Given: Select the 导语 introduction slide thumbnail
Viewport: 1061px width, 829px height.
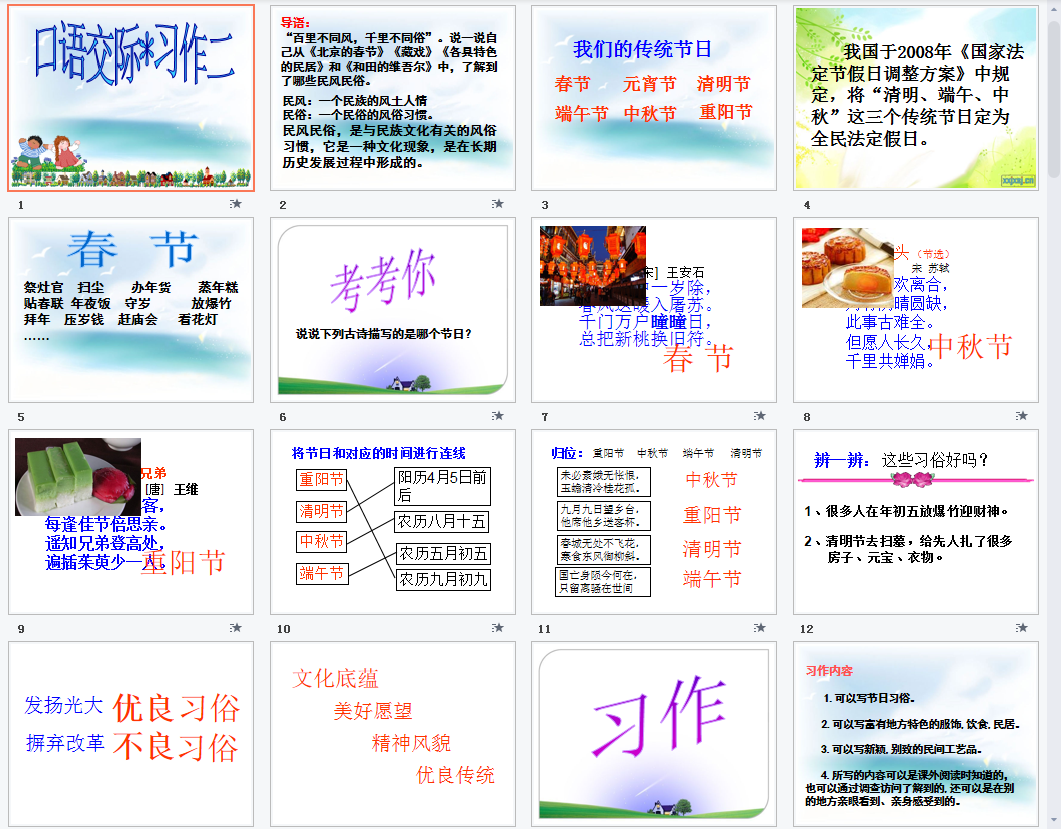Looking at the screenshot, I should tap(393, 98).
